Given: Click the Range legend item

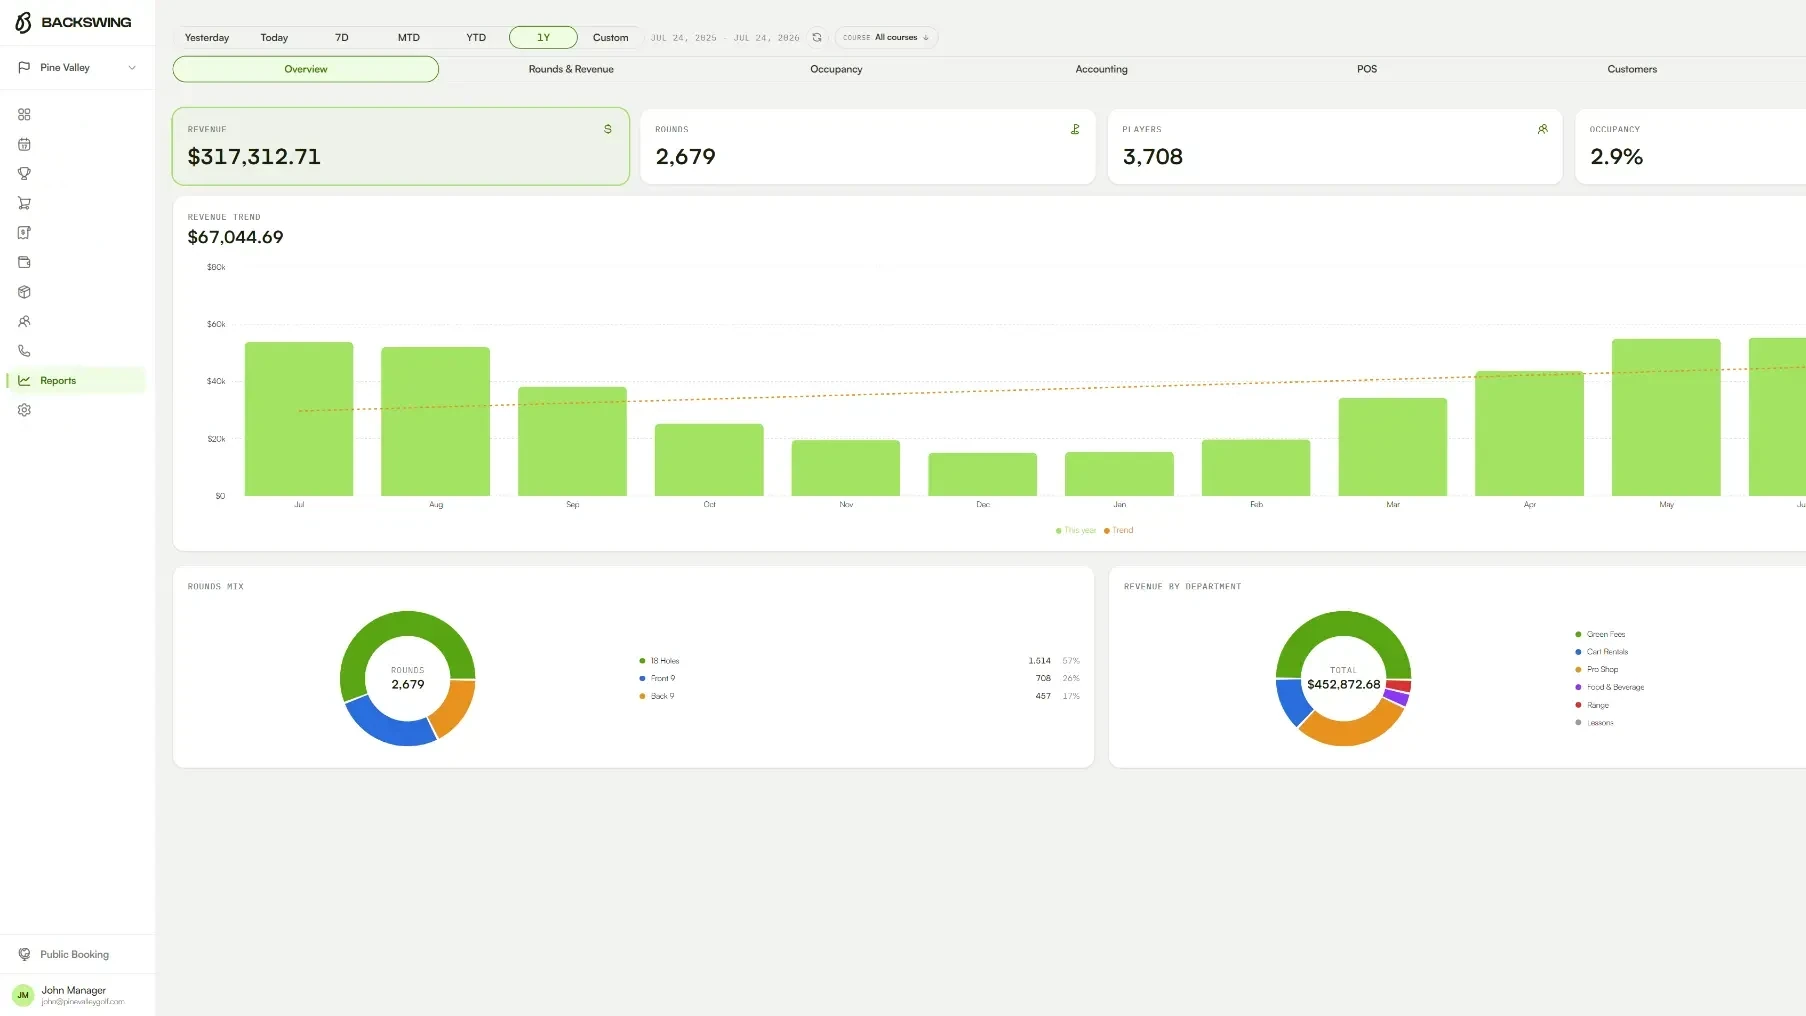Looking at the screenshot, I should [x=1592, y=705].
